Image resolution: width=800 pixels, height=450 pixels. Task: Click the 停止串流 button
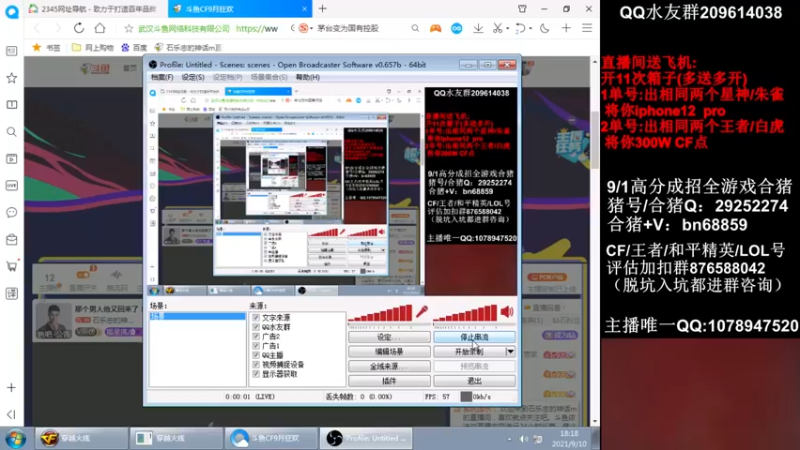tap(474, 337)
